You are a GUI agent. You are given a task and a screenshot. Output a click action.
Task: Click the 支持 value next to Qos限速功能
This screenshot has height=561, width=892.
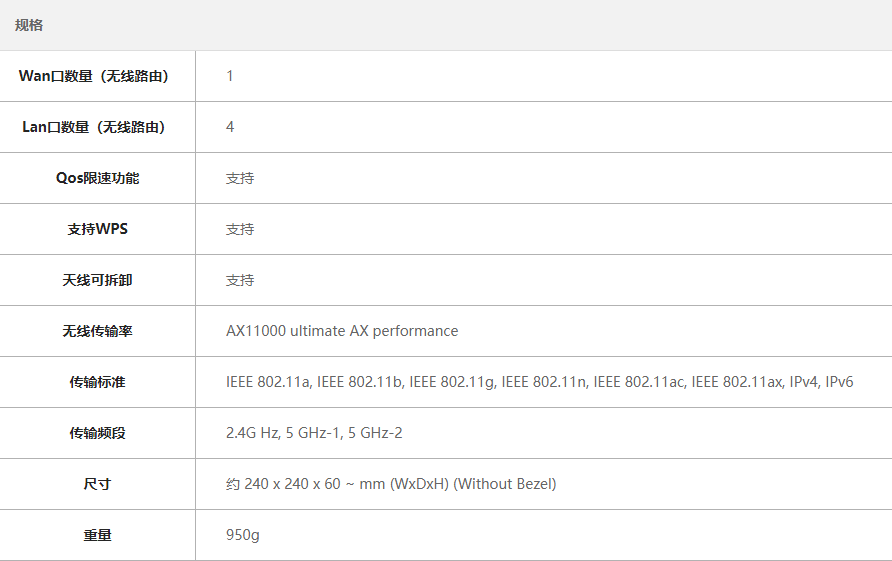240,178
